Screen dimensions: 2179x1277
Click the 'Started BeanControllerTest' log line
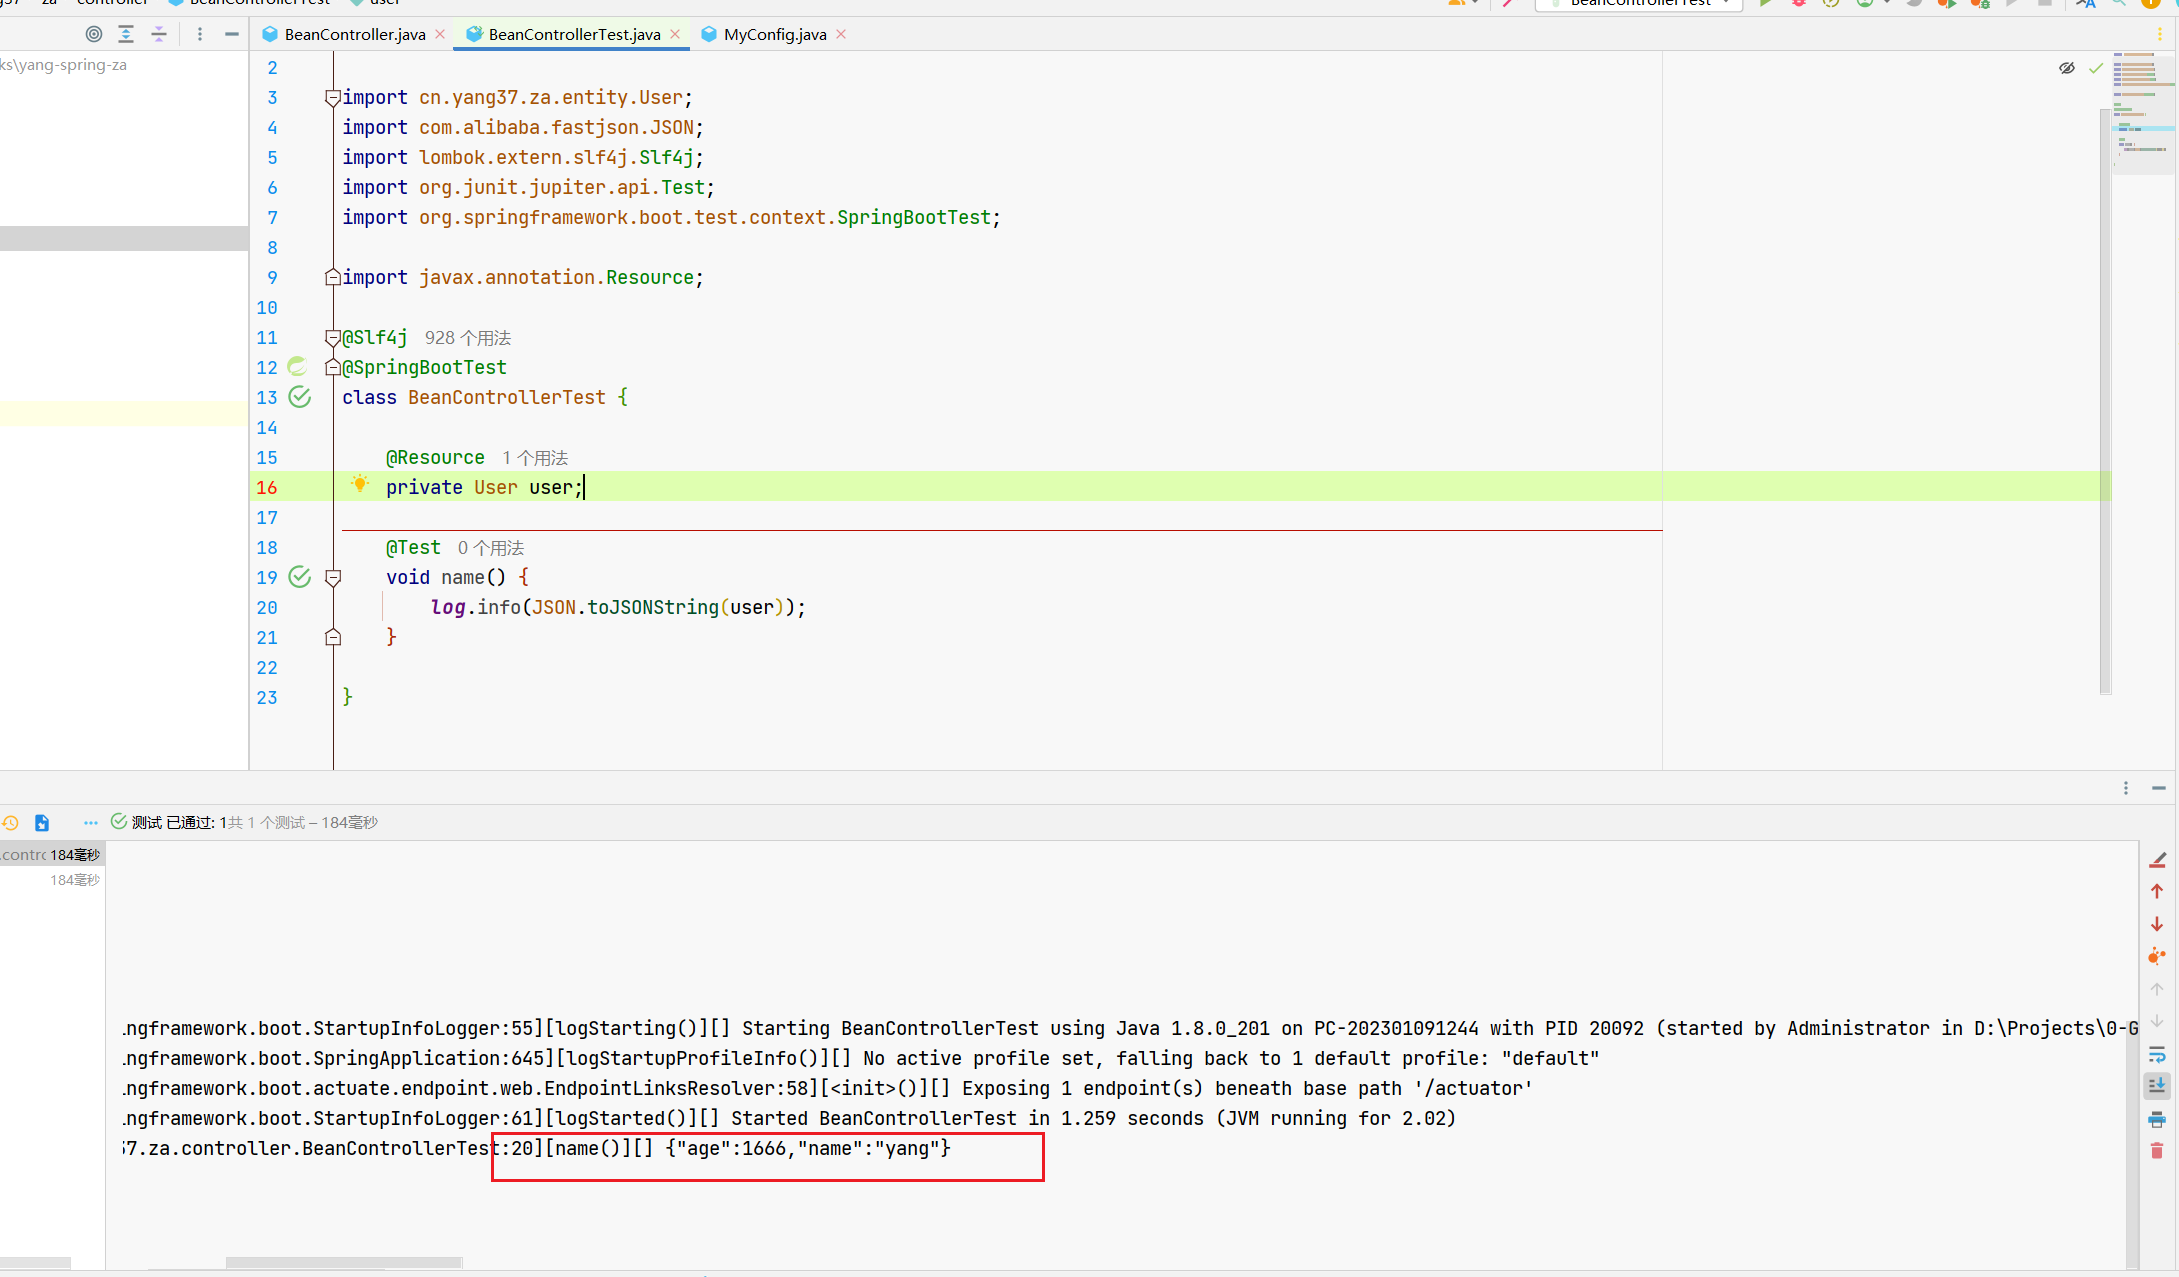coord(789,1118)
